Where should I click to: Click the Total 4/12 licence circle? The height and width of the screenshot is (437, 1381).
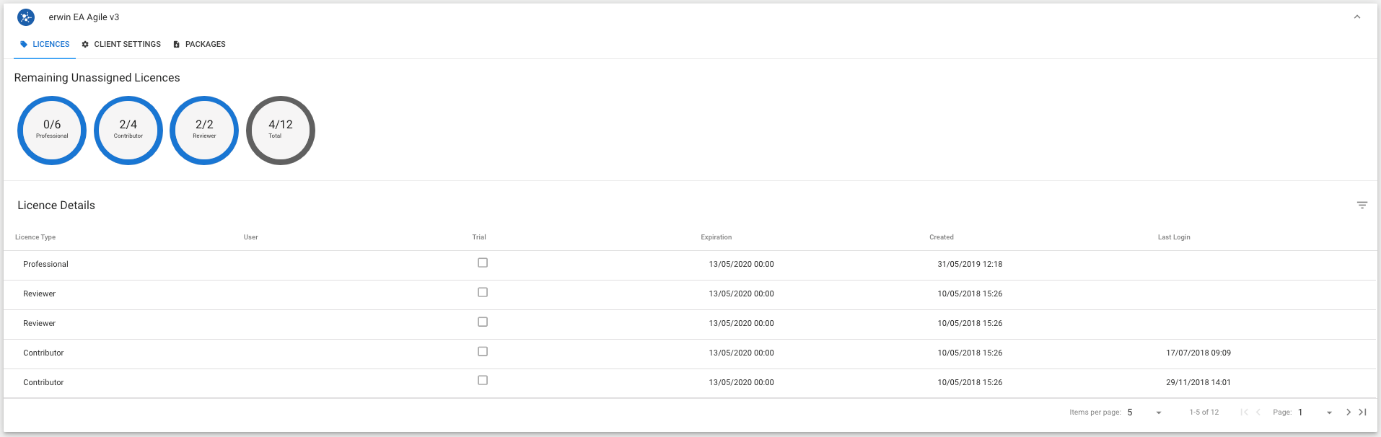pyautogui.click(x=281, y=129)
